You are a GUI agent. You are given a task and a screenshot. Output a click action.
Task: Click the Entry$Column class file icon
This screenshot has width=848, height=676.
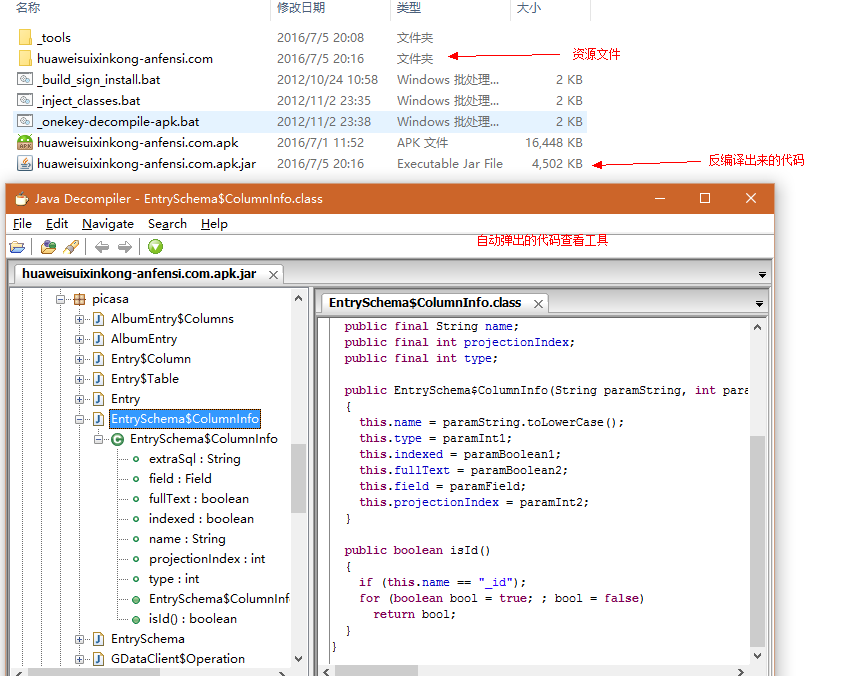tap(98, 359)
